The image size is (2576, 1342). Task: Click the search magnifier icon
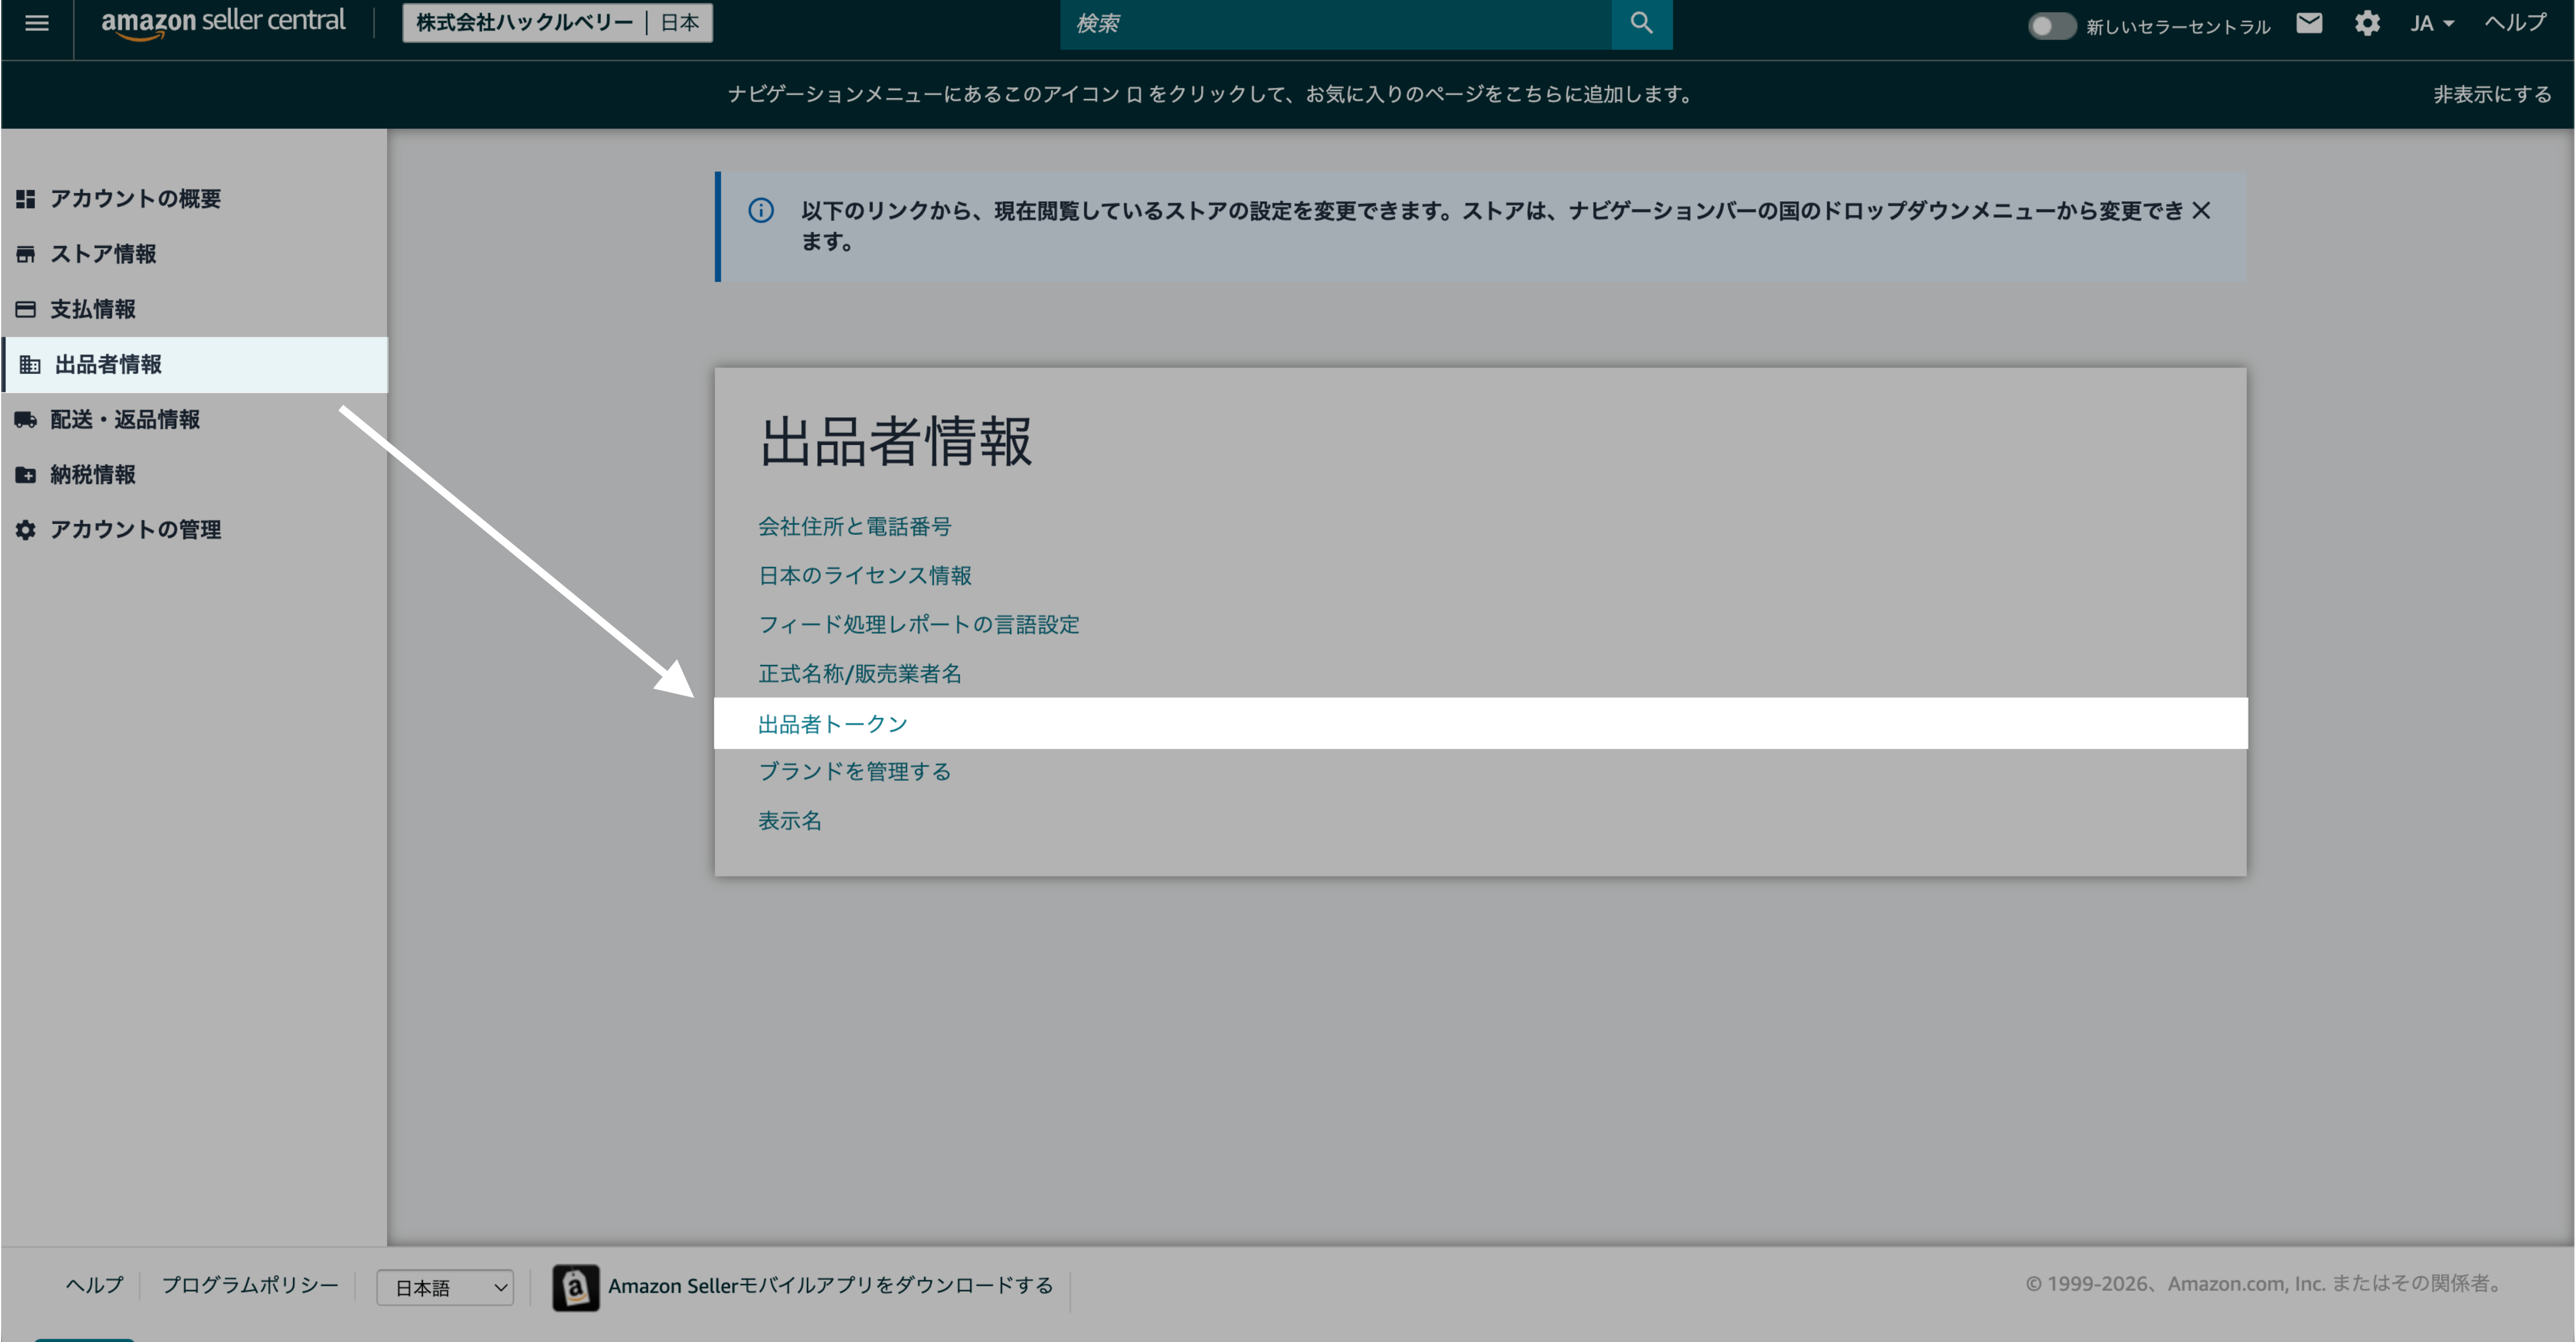point(1641,23)
